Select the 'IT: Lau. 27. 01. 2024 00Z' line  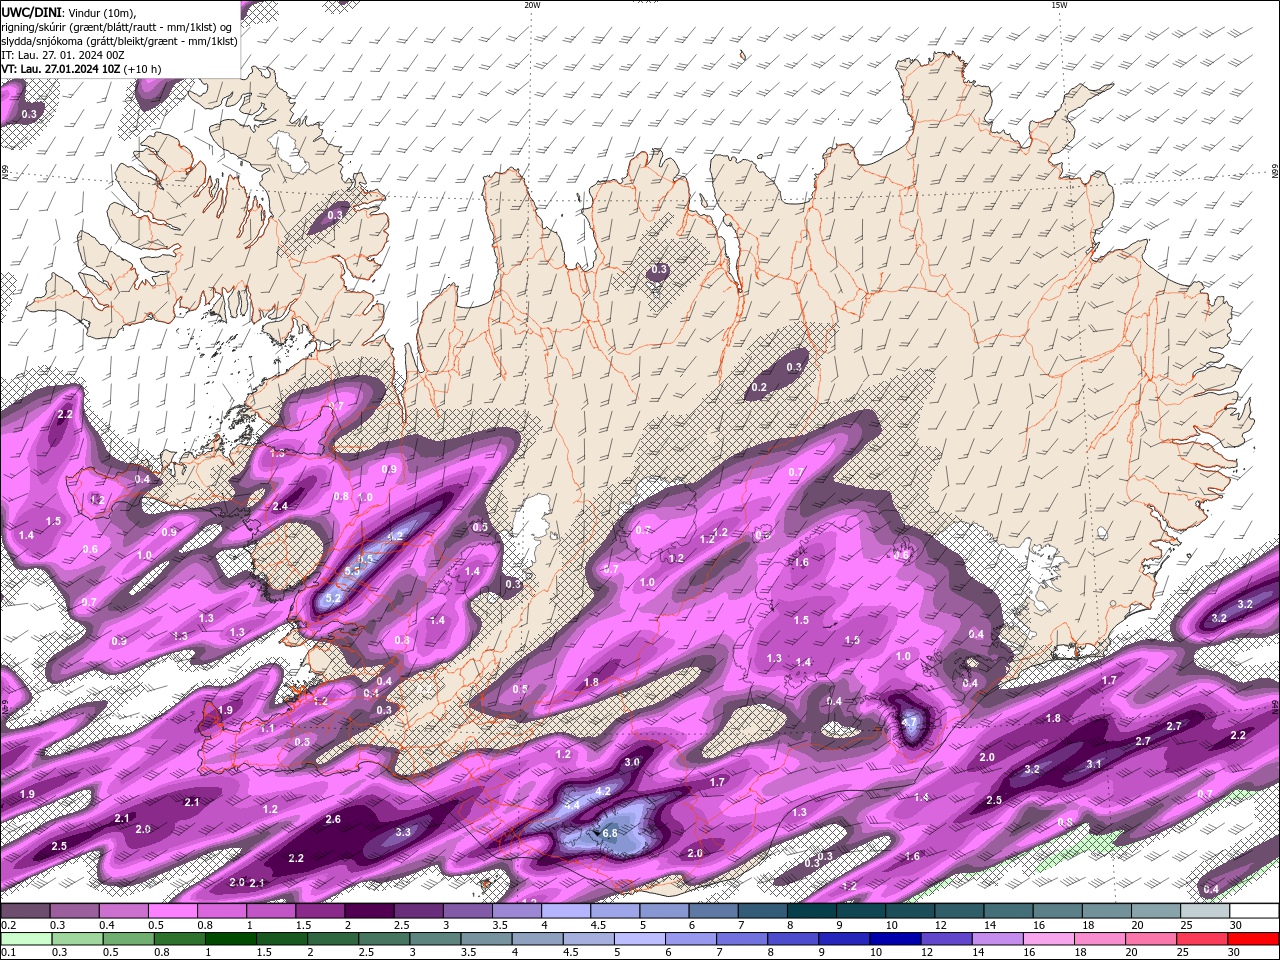coord(62,54)
